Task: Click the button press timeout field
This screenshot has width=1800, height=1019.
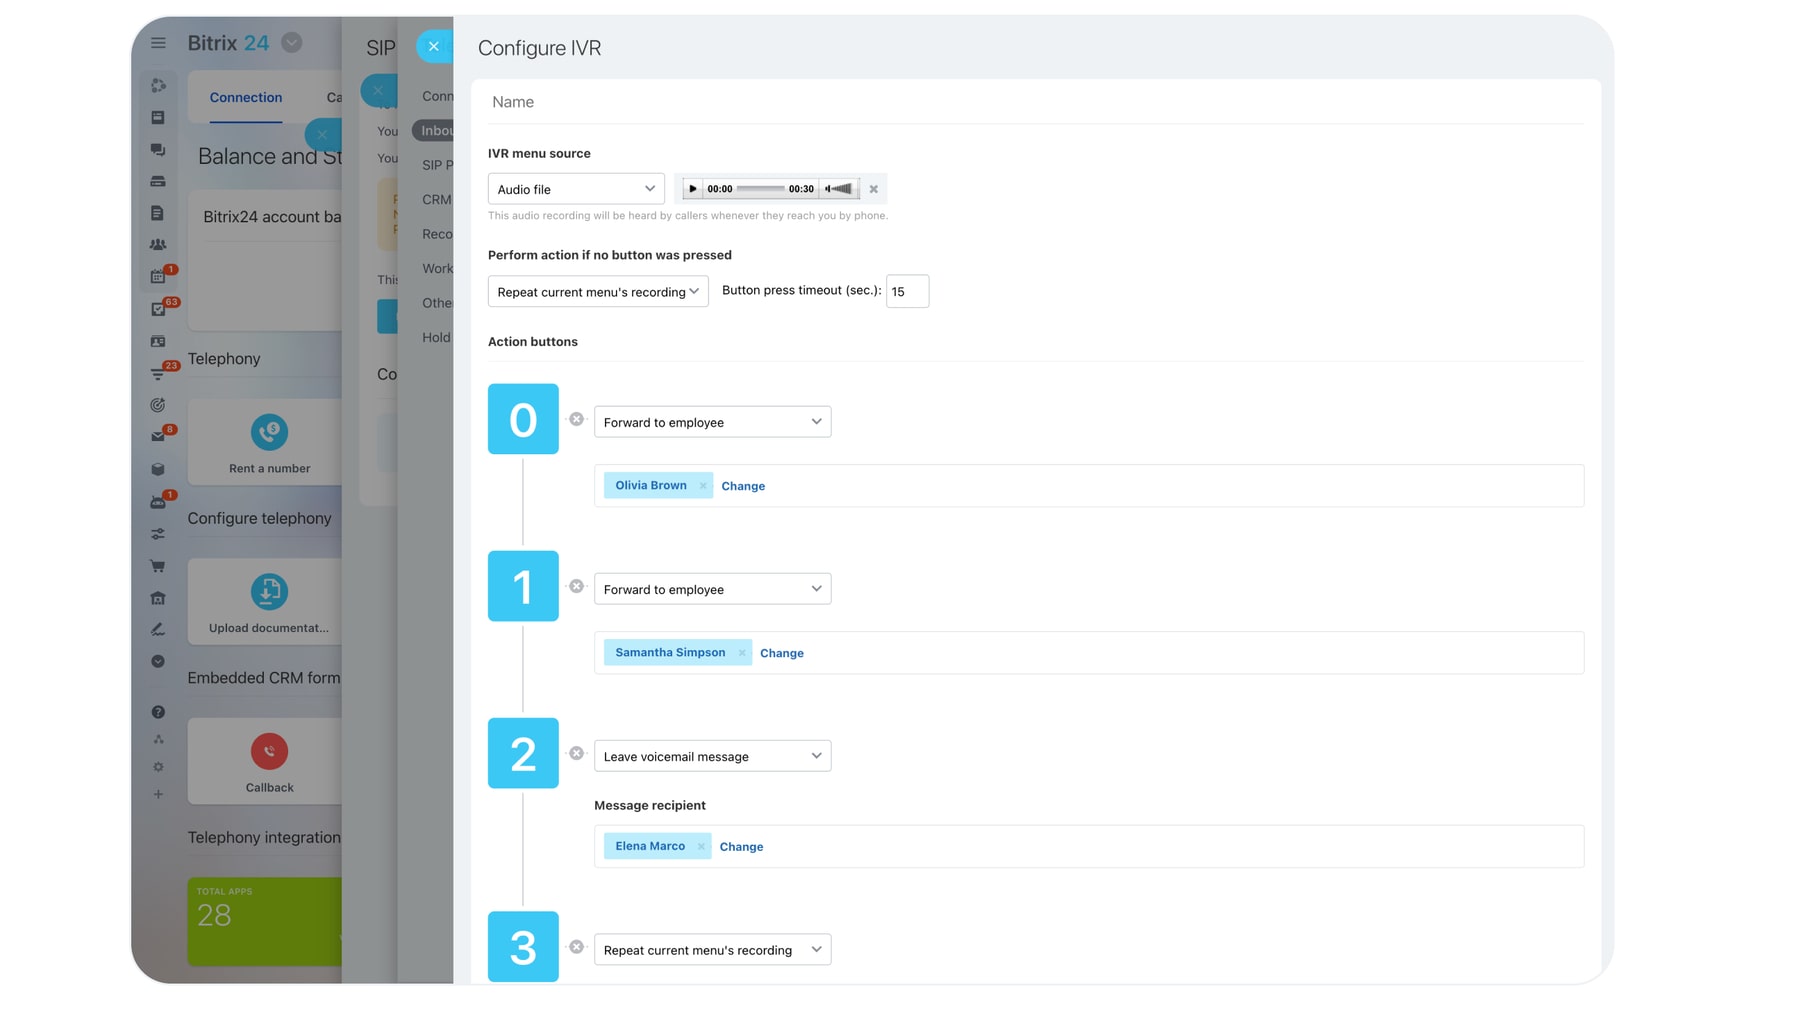Action: coord(907,292)
